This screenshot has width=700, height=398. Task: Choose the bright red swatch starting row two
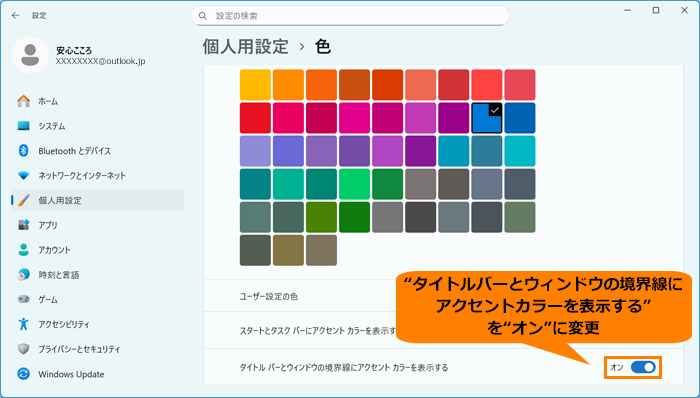[x=255, y=118]
